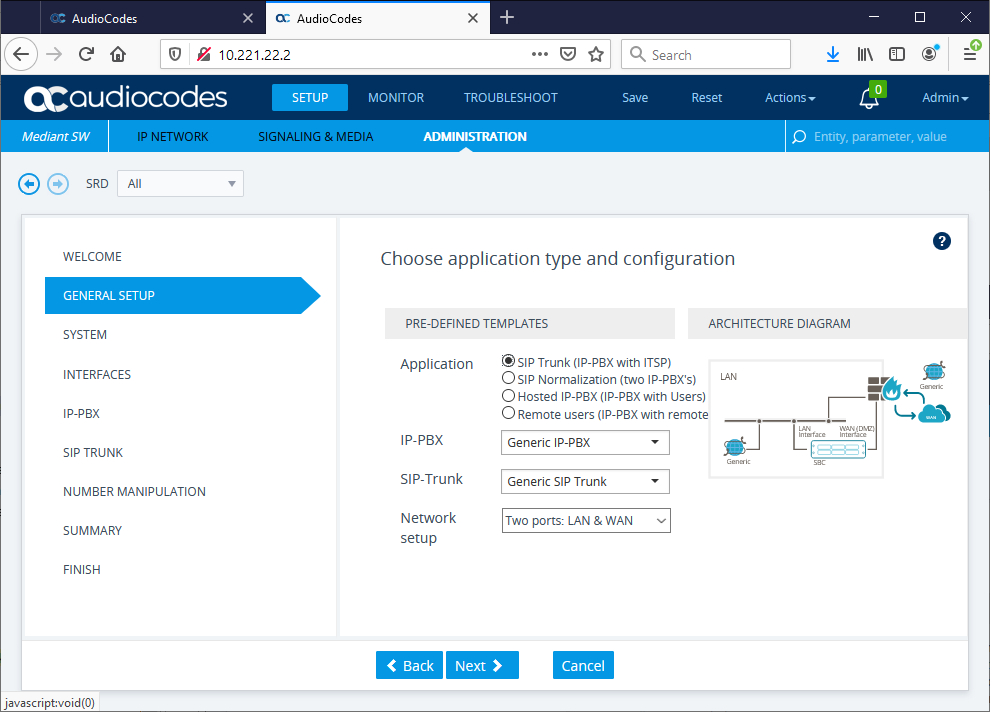Viewport: 990px width, 712px height.
Task: Click Save in the top bar
Action: point(635,98)
